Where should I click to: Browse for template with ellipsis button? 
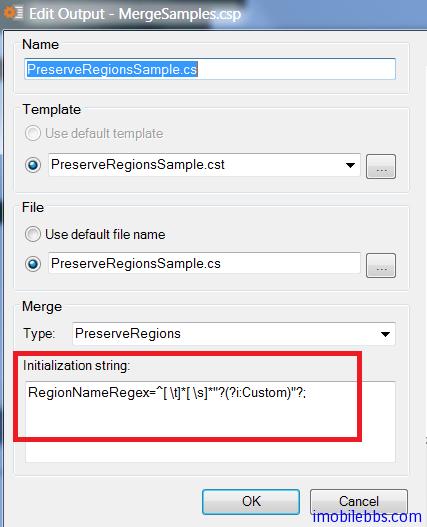point(381,166)
